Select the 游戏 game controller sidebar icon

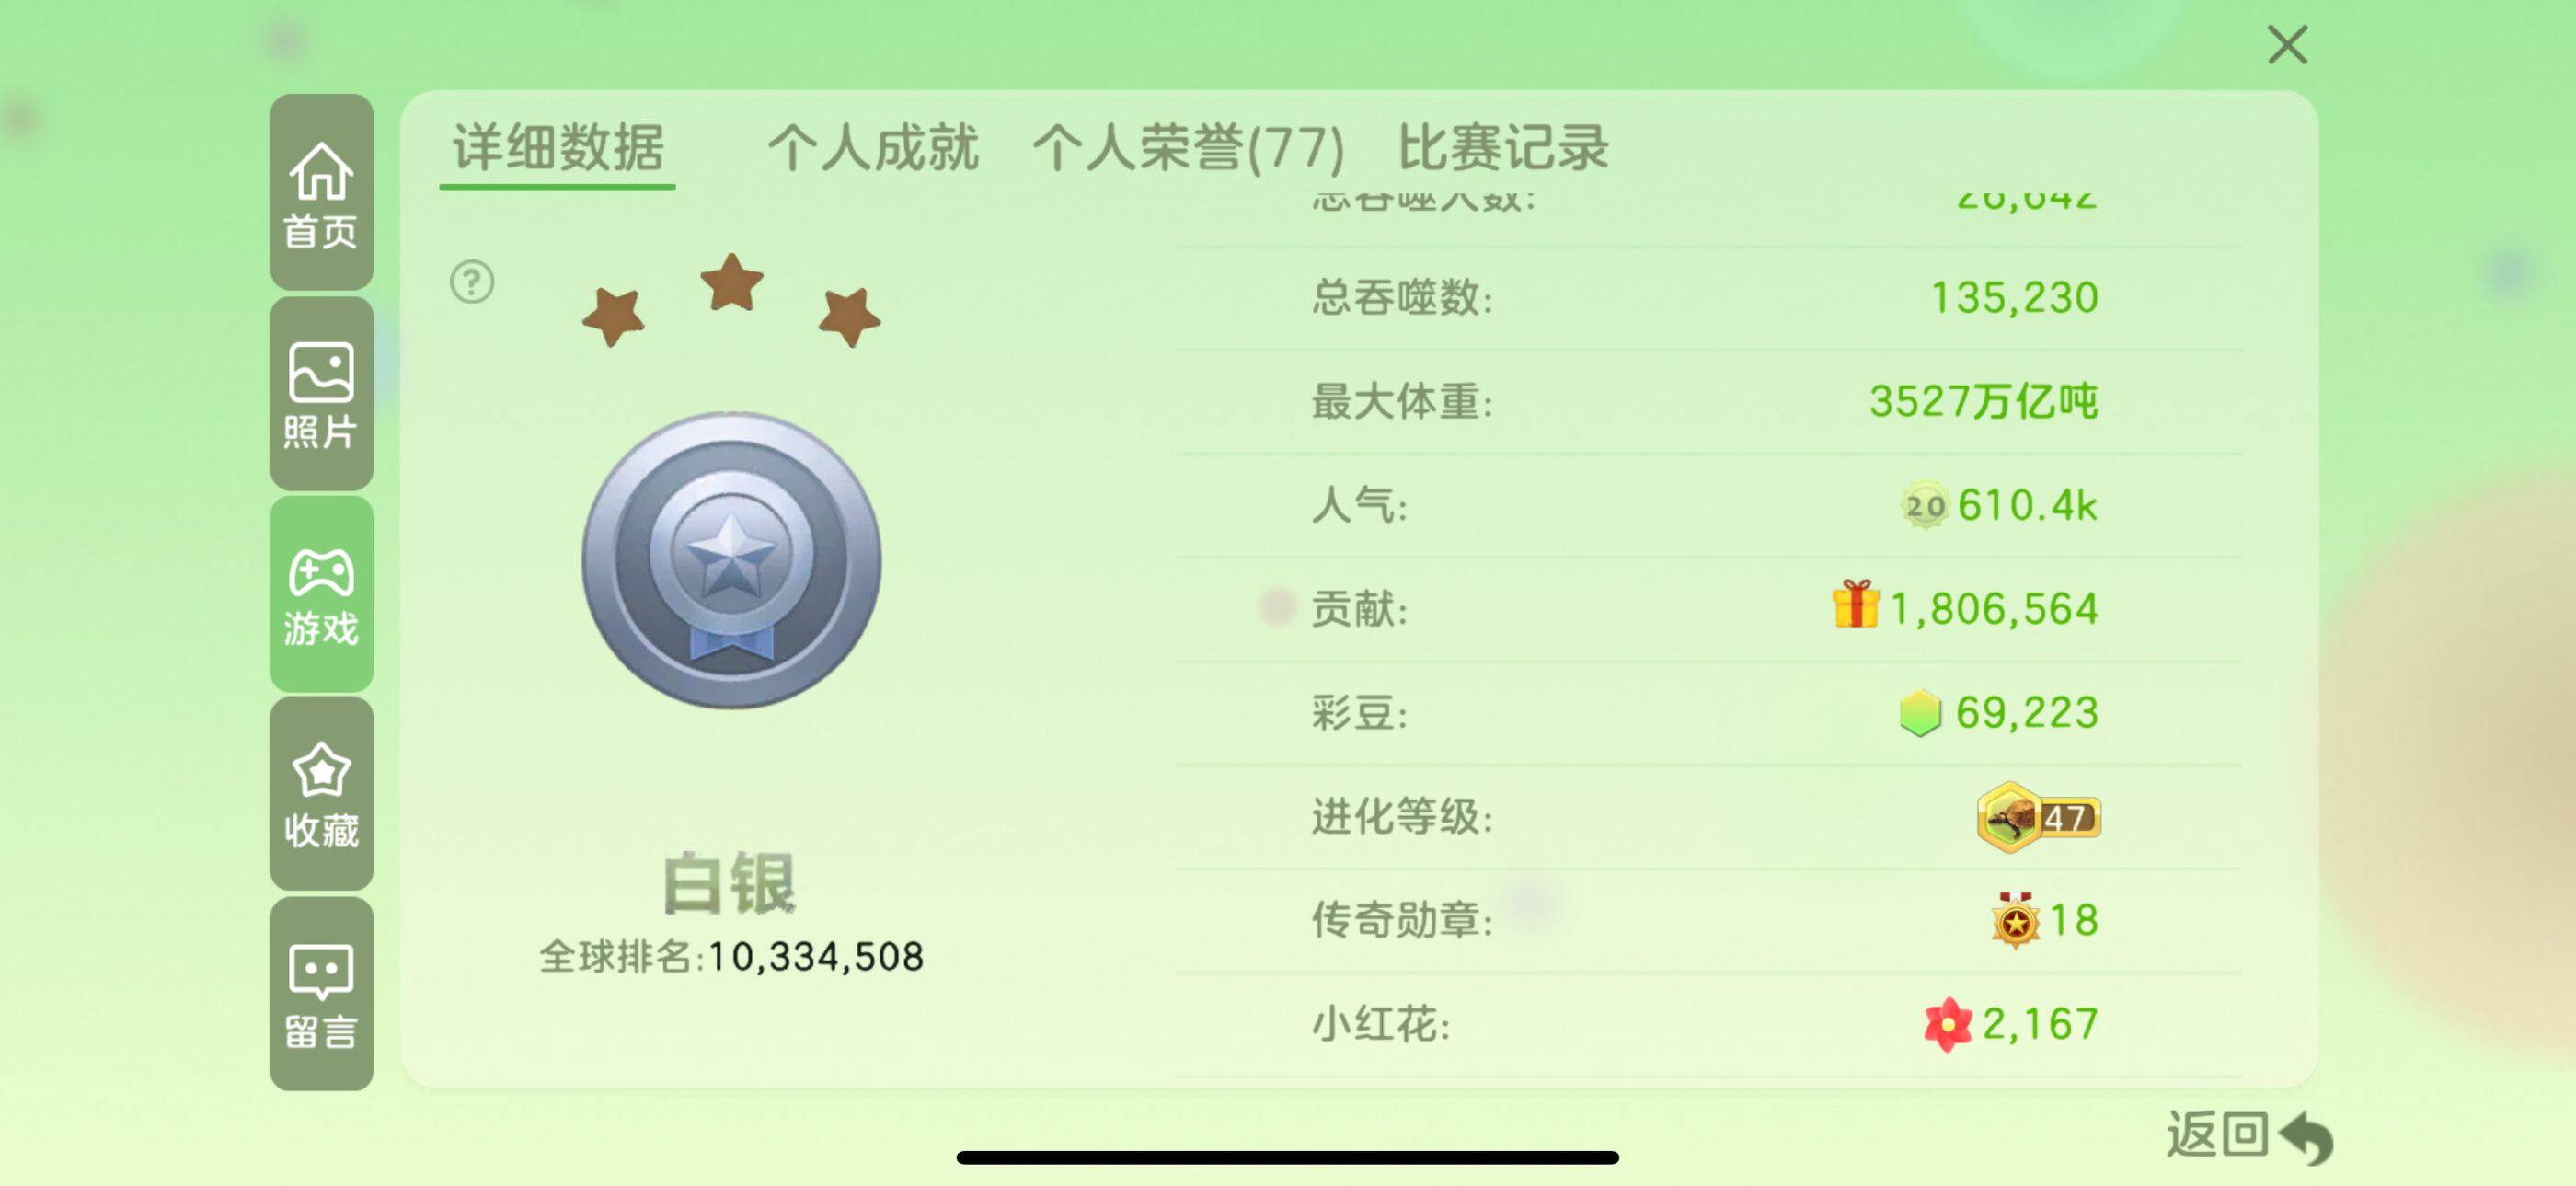[321, 594]
